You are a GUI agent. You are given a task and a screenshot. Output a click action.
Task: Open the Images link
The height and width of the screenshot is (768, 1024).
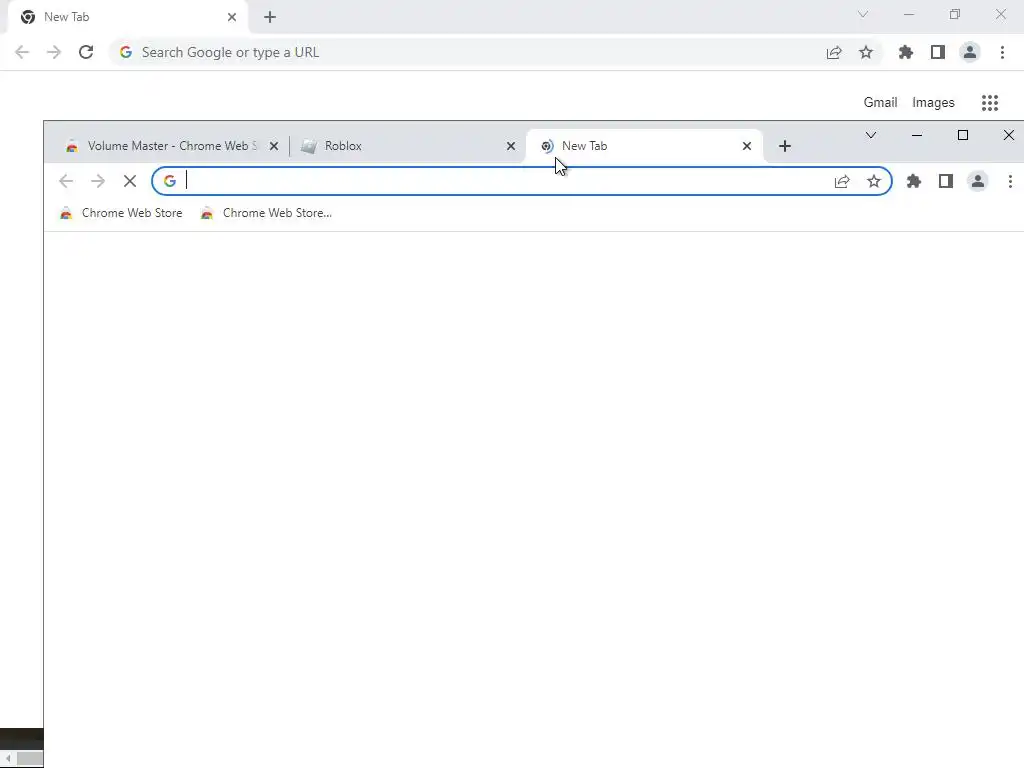(x=933, y=103)
